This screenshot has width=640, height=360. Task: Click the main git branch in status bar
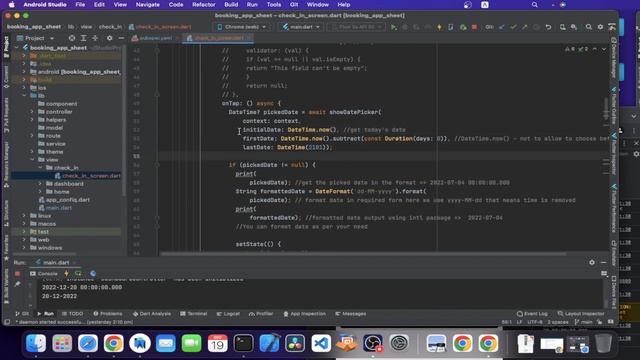[x=584, y=322]
